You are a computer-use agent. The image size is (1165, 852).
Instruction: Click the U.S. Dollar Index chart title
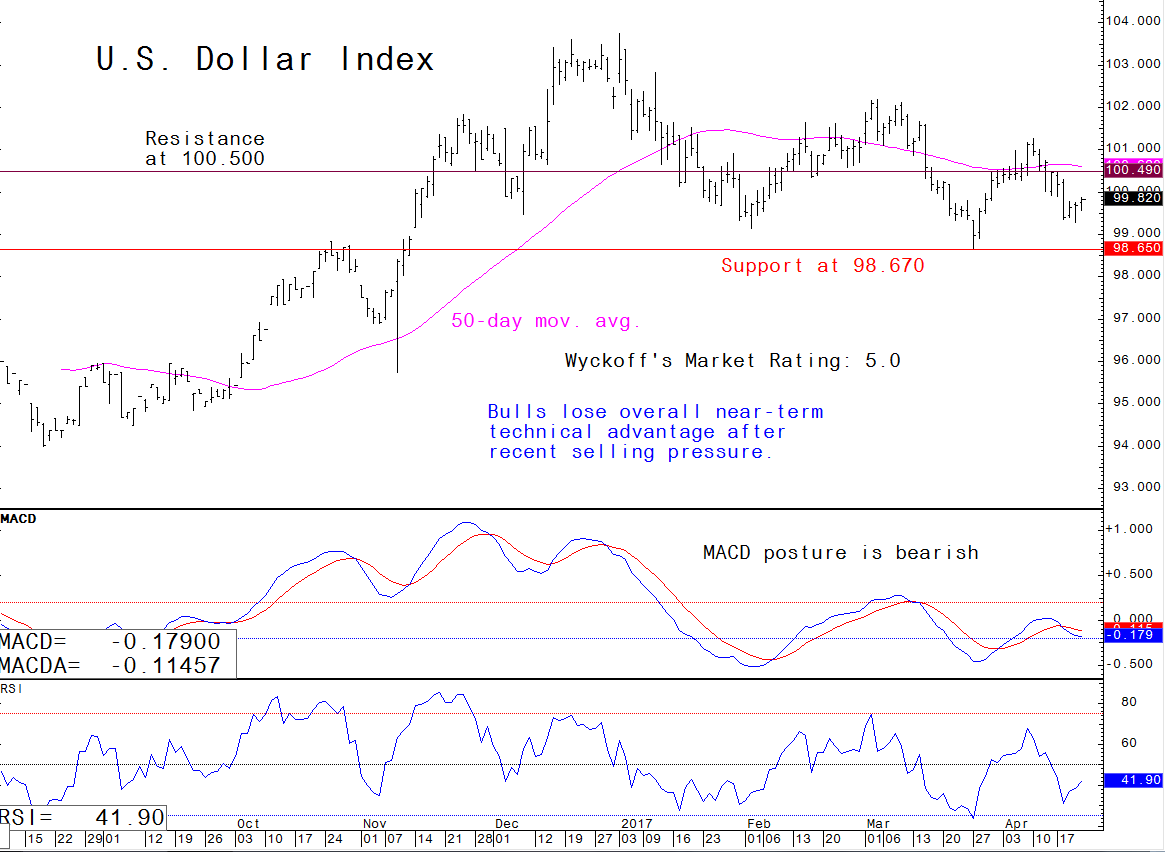[x=265, y=60]
